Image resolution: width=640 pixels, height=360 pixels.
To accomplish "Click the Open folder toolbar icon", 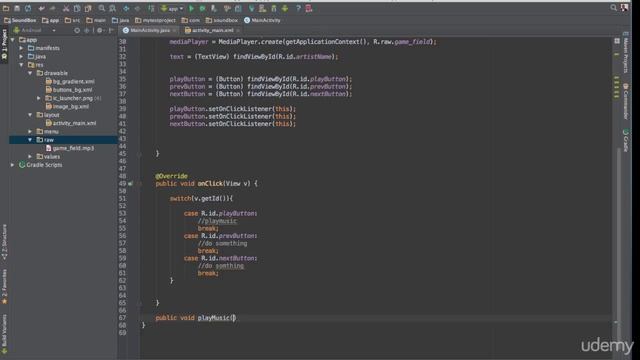I will (x=6, y=8).
